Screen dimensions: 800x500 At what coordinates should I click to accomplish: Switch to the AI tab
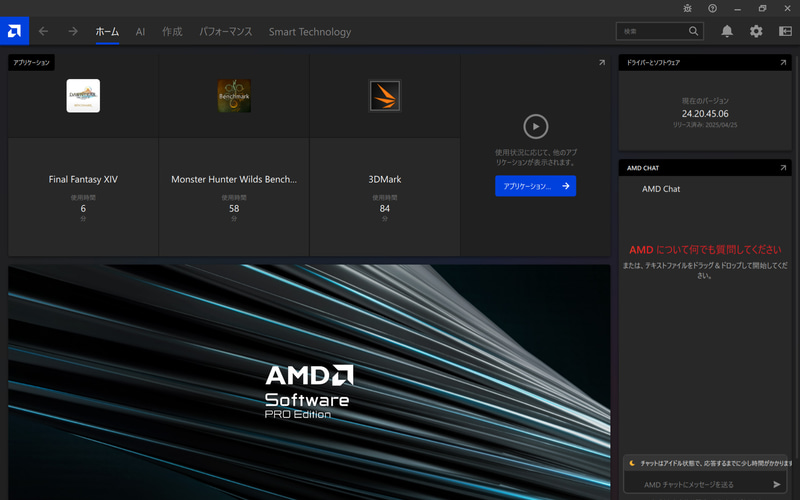click(x=140, y=32)
